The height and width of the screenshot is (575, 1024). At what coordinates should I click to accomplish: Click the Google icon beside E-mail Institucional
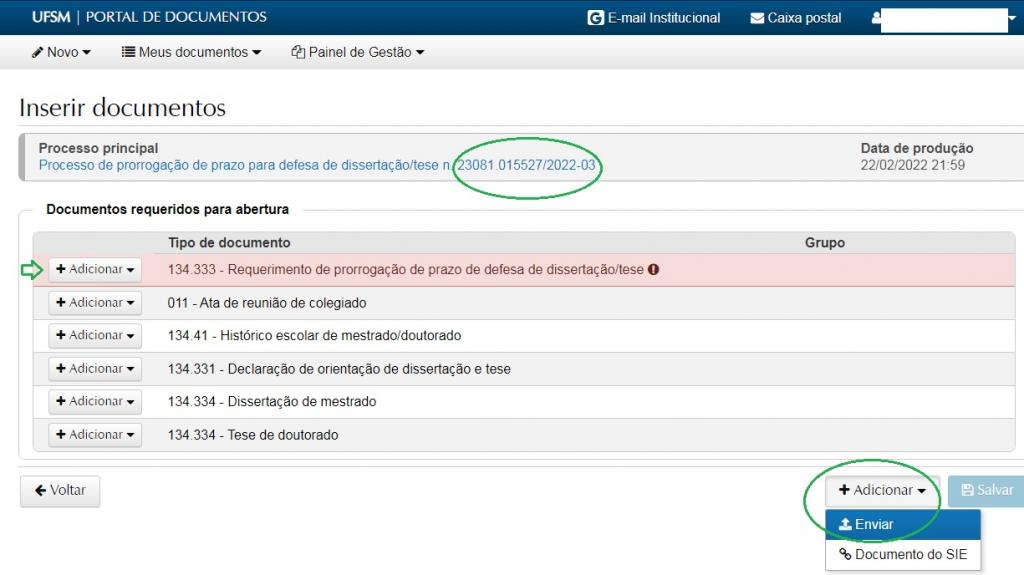point(596,18)
